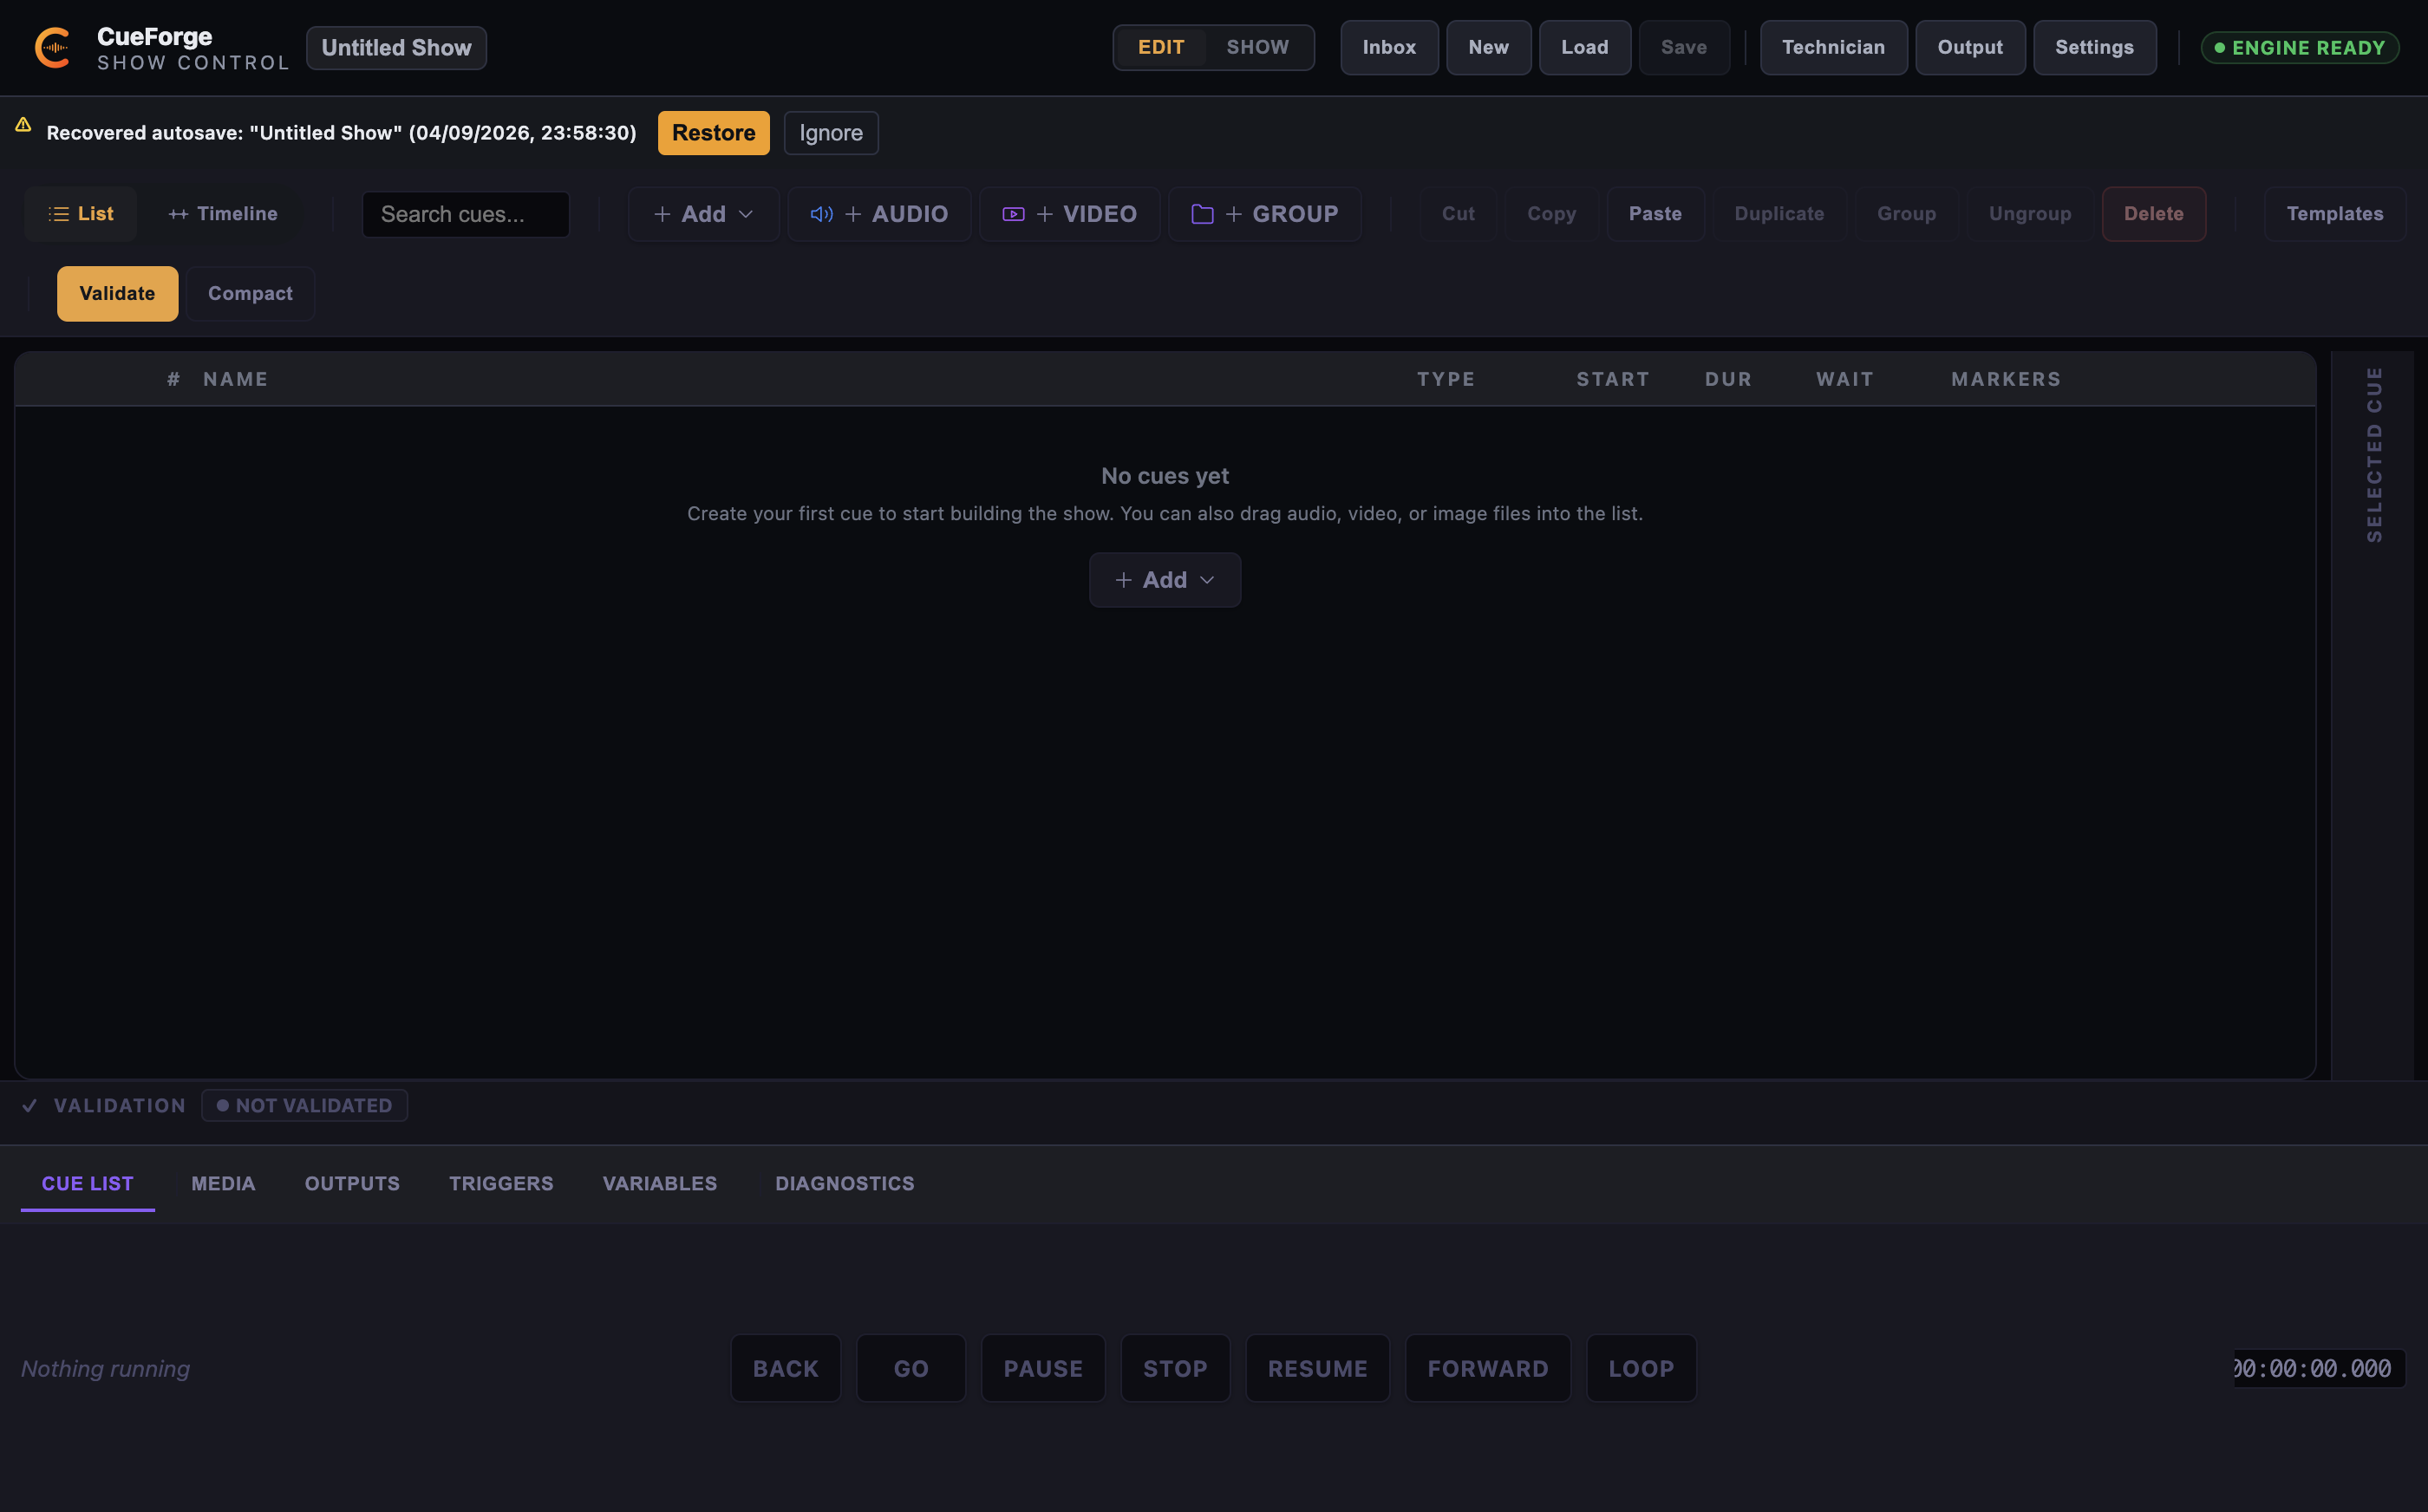Click the video icon on the VIDEO button
This screenshot has height=1512, width=2428.
1013,214
